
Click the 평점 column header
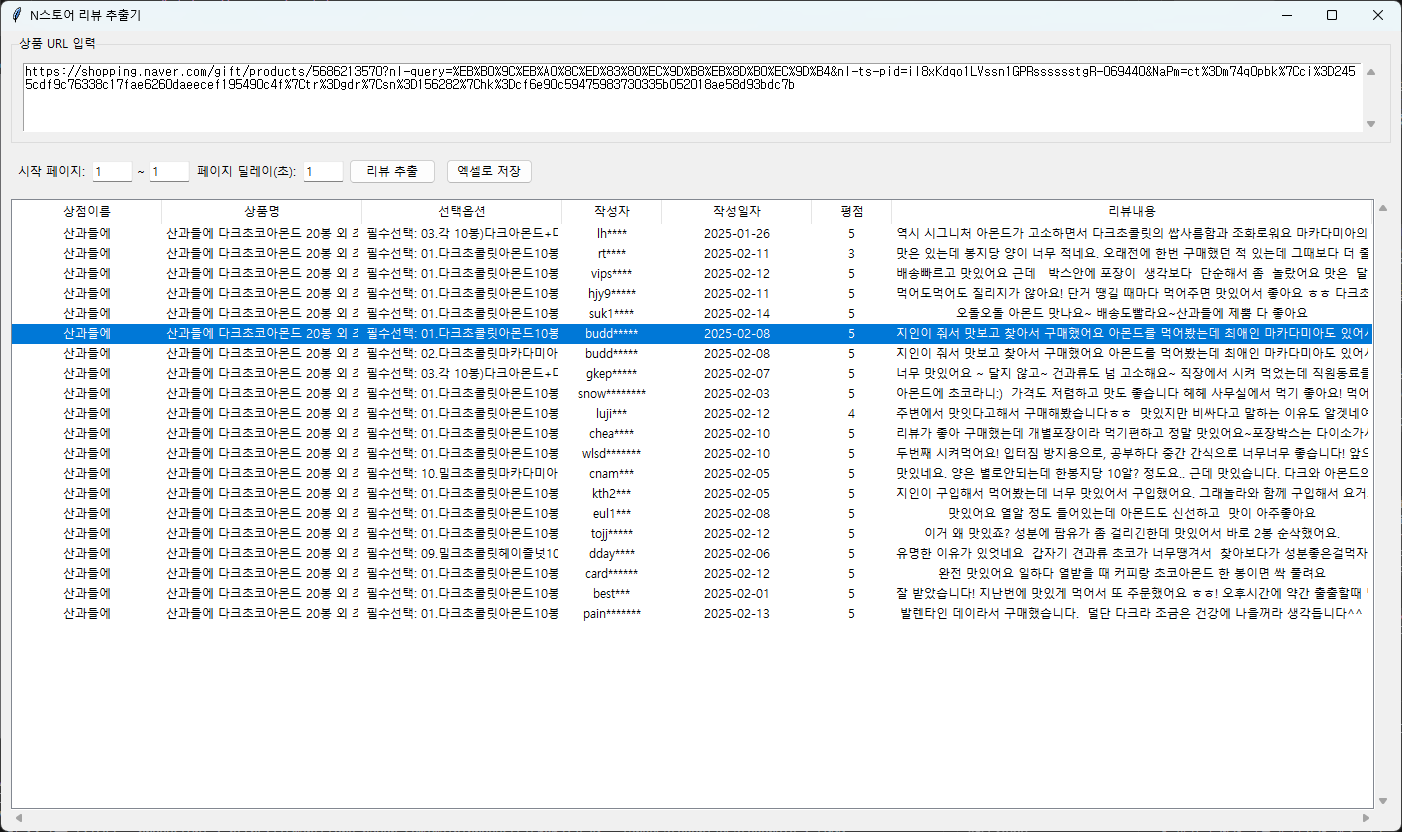[x=851, y=212]
